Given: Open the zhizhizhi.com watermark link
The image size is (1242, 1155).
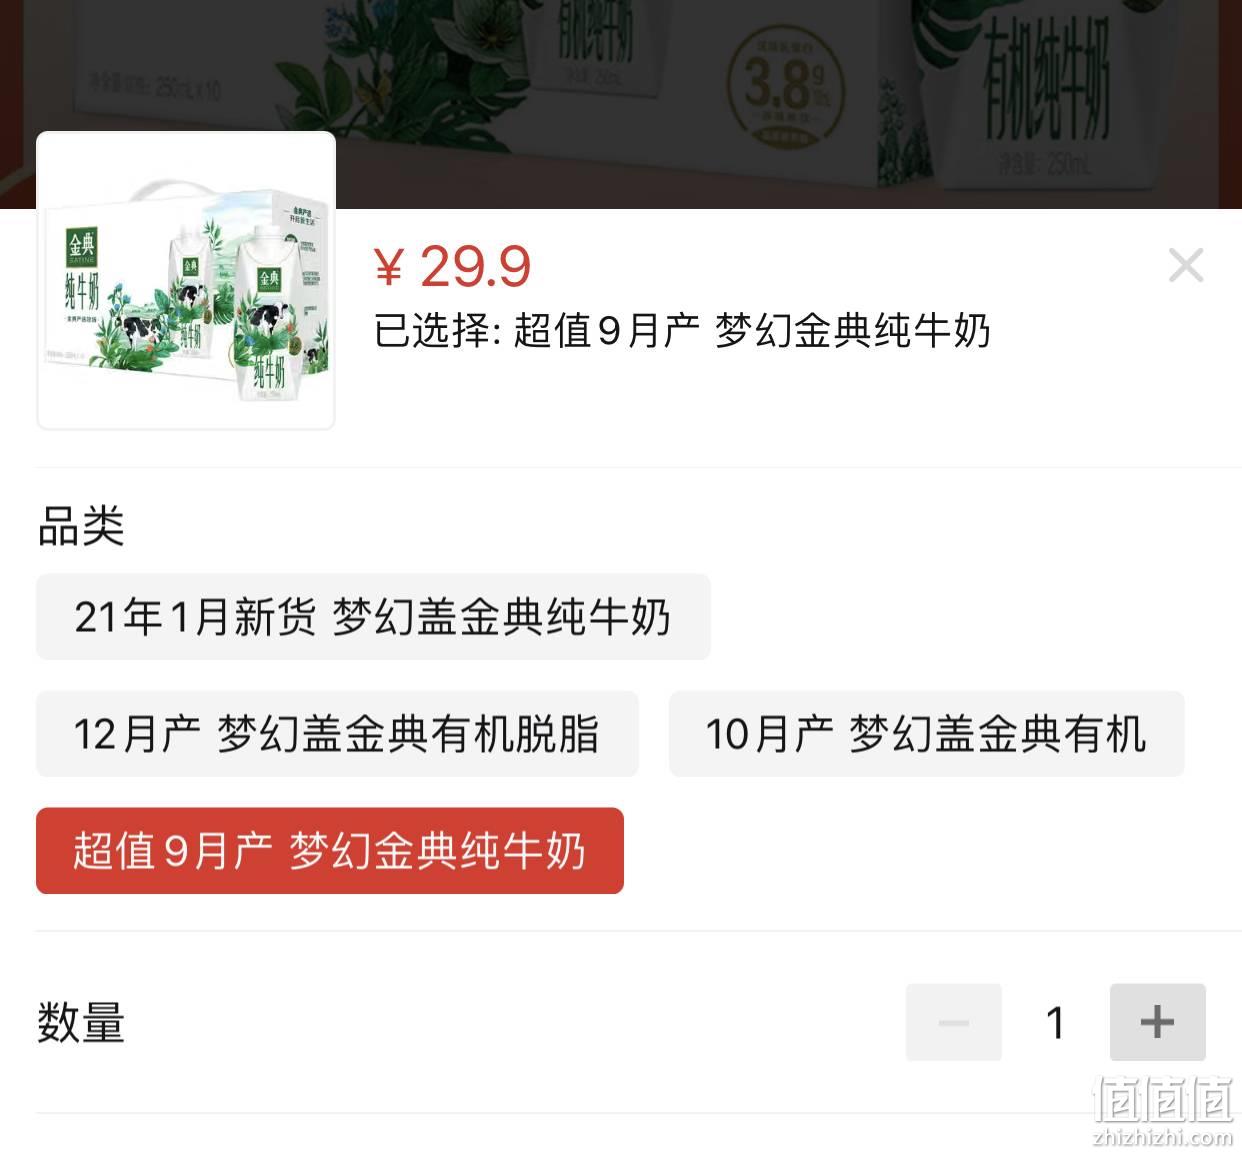Looking at the screenshot, I should tap(1163, 1137).
